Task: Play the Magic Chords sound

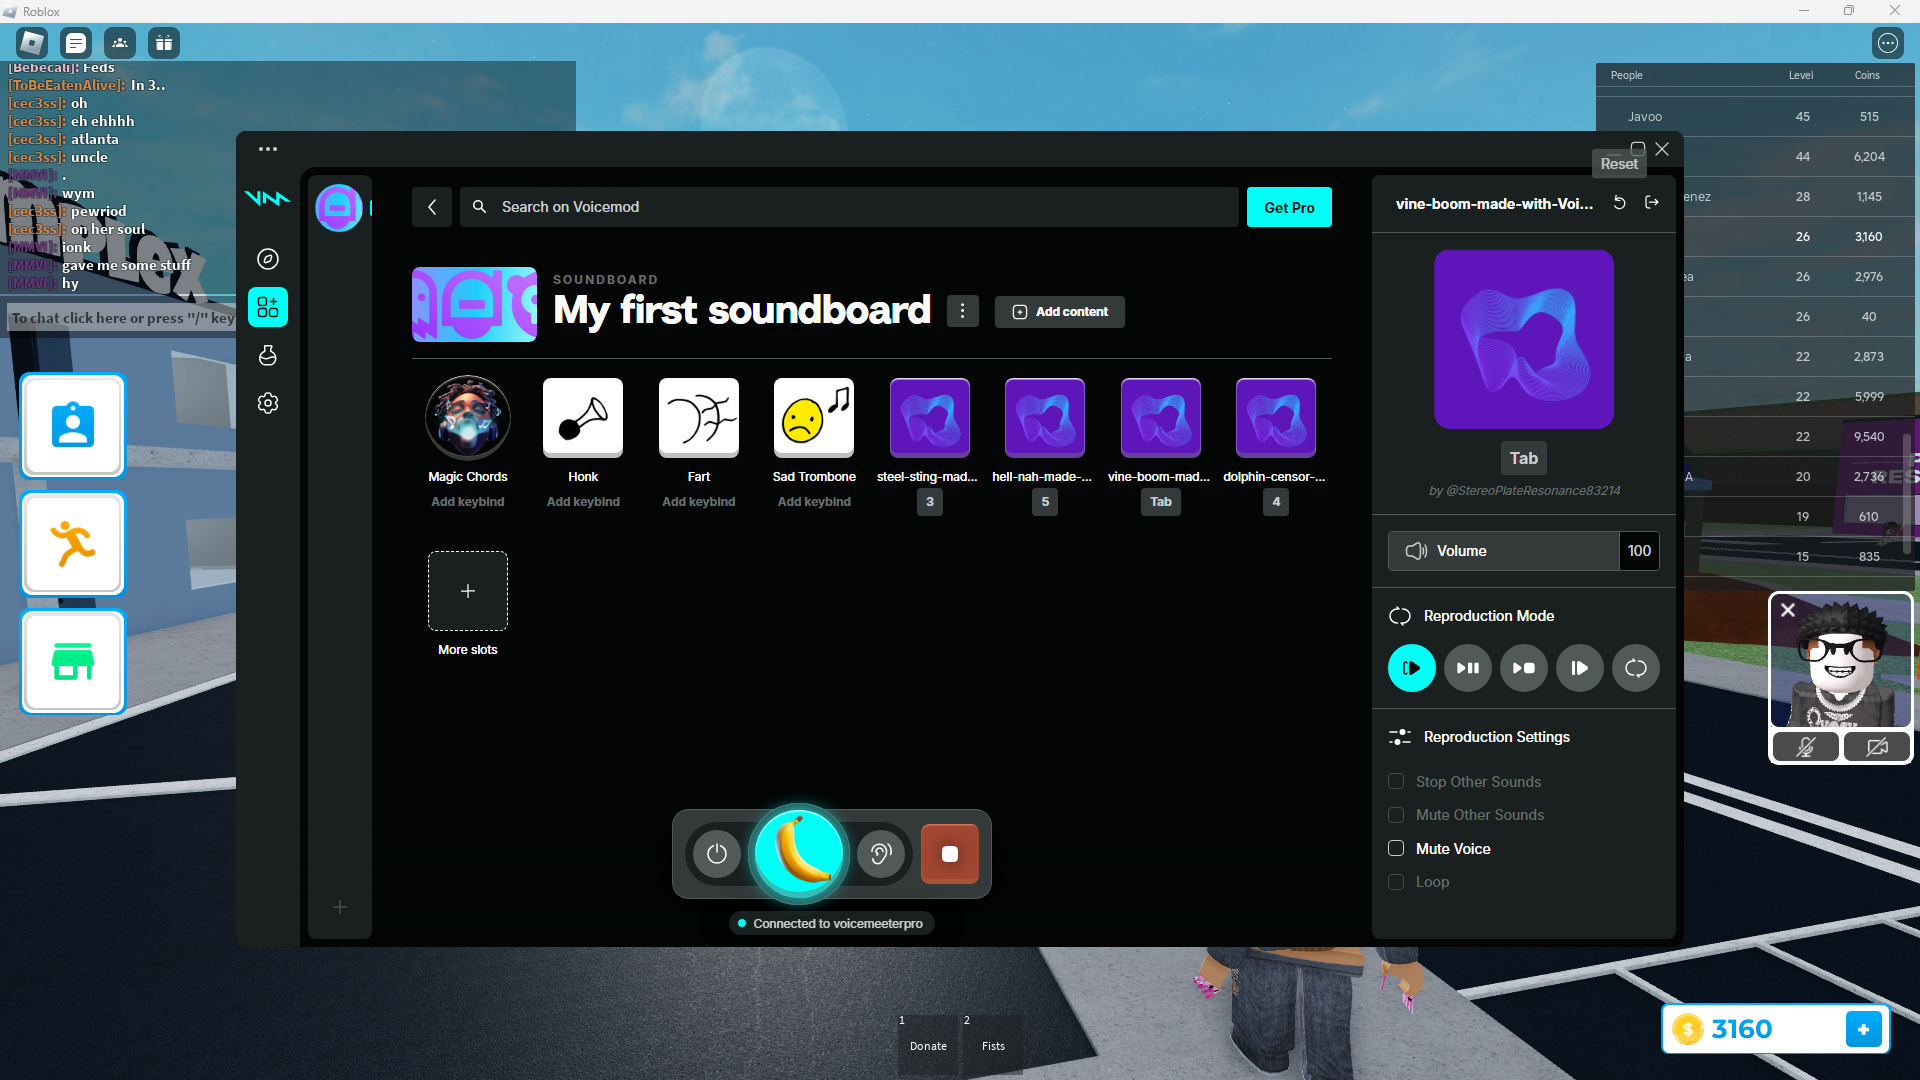Action: 468,418
